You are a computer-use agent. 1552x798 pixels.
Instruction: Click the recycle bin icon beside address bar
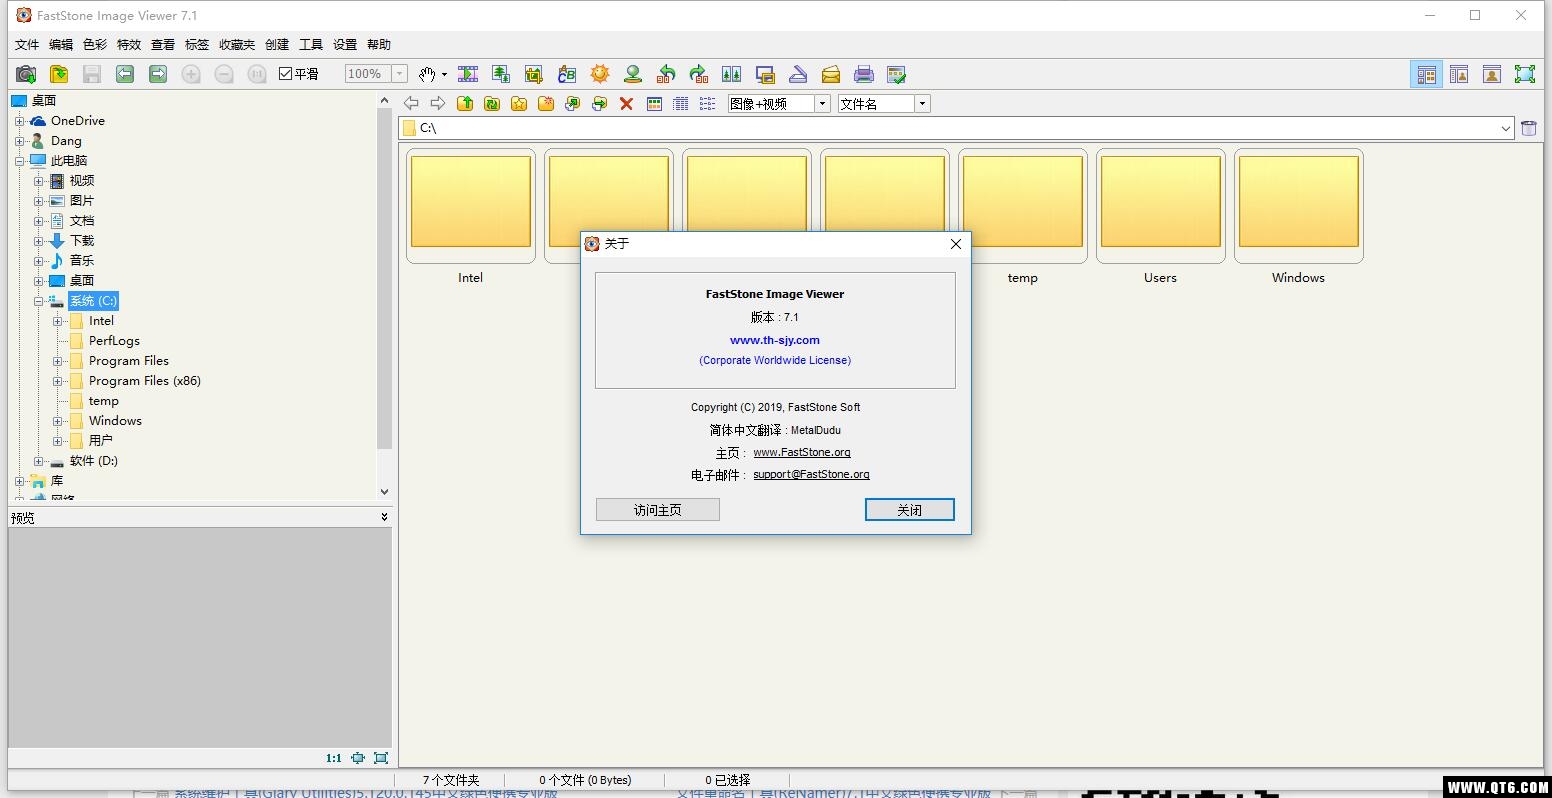pyautogui.click(x=1529, y=127)
